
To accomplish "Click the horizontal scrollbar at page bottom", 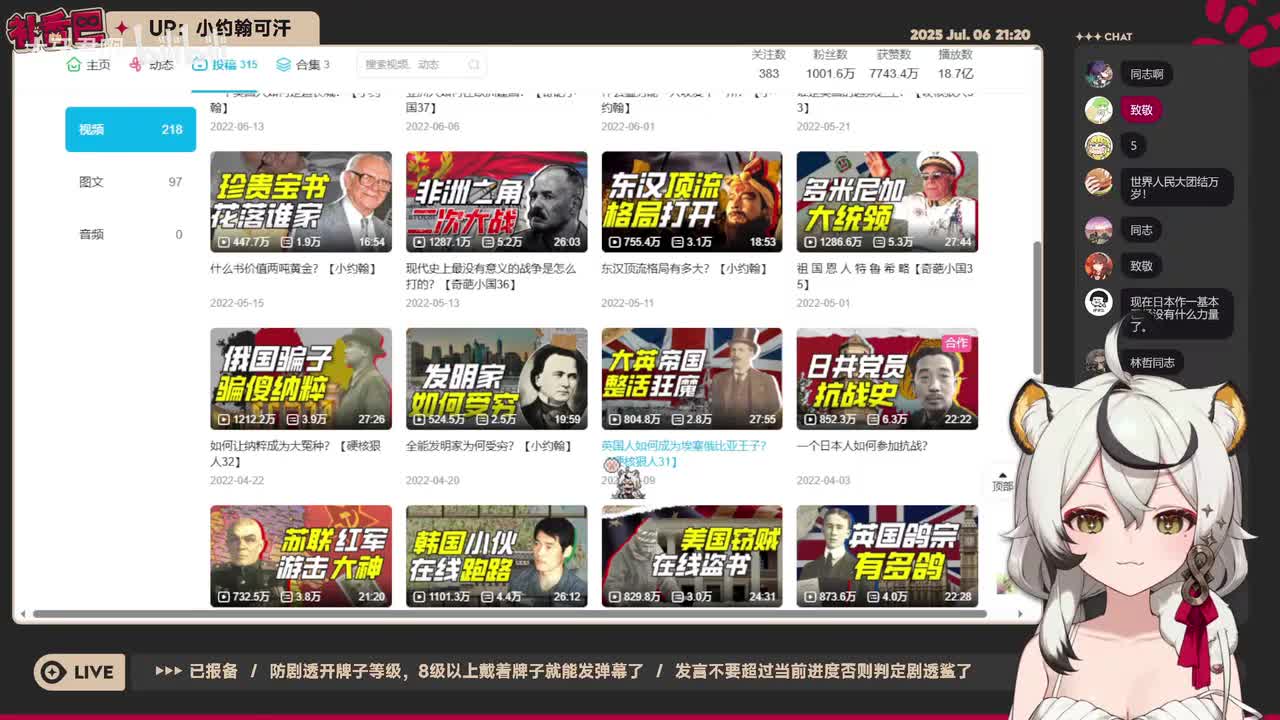I will pyautogui.click(x=510, y=614).
